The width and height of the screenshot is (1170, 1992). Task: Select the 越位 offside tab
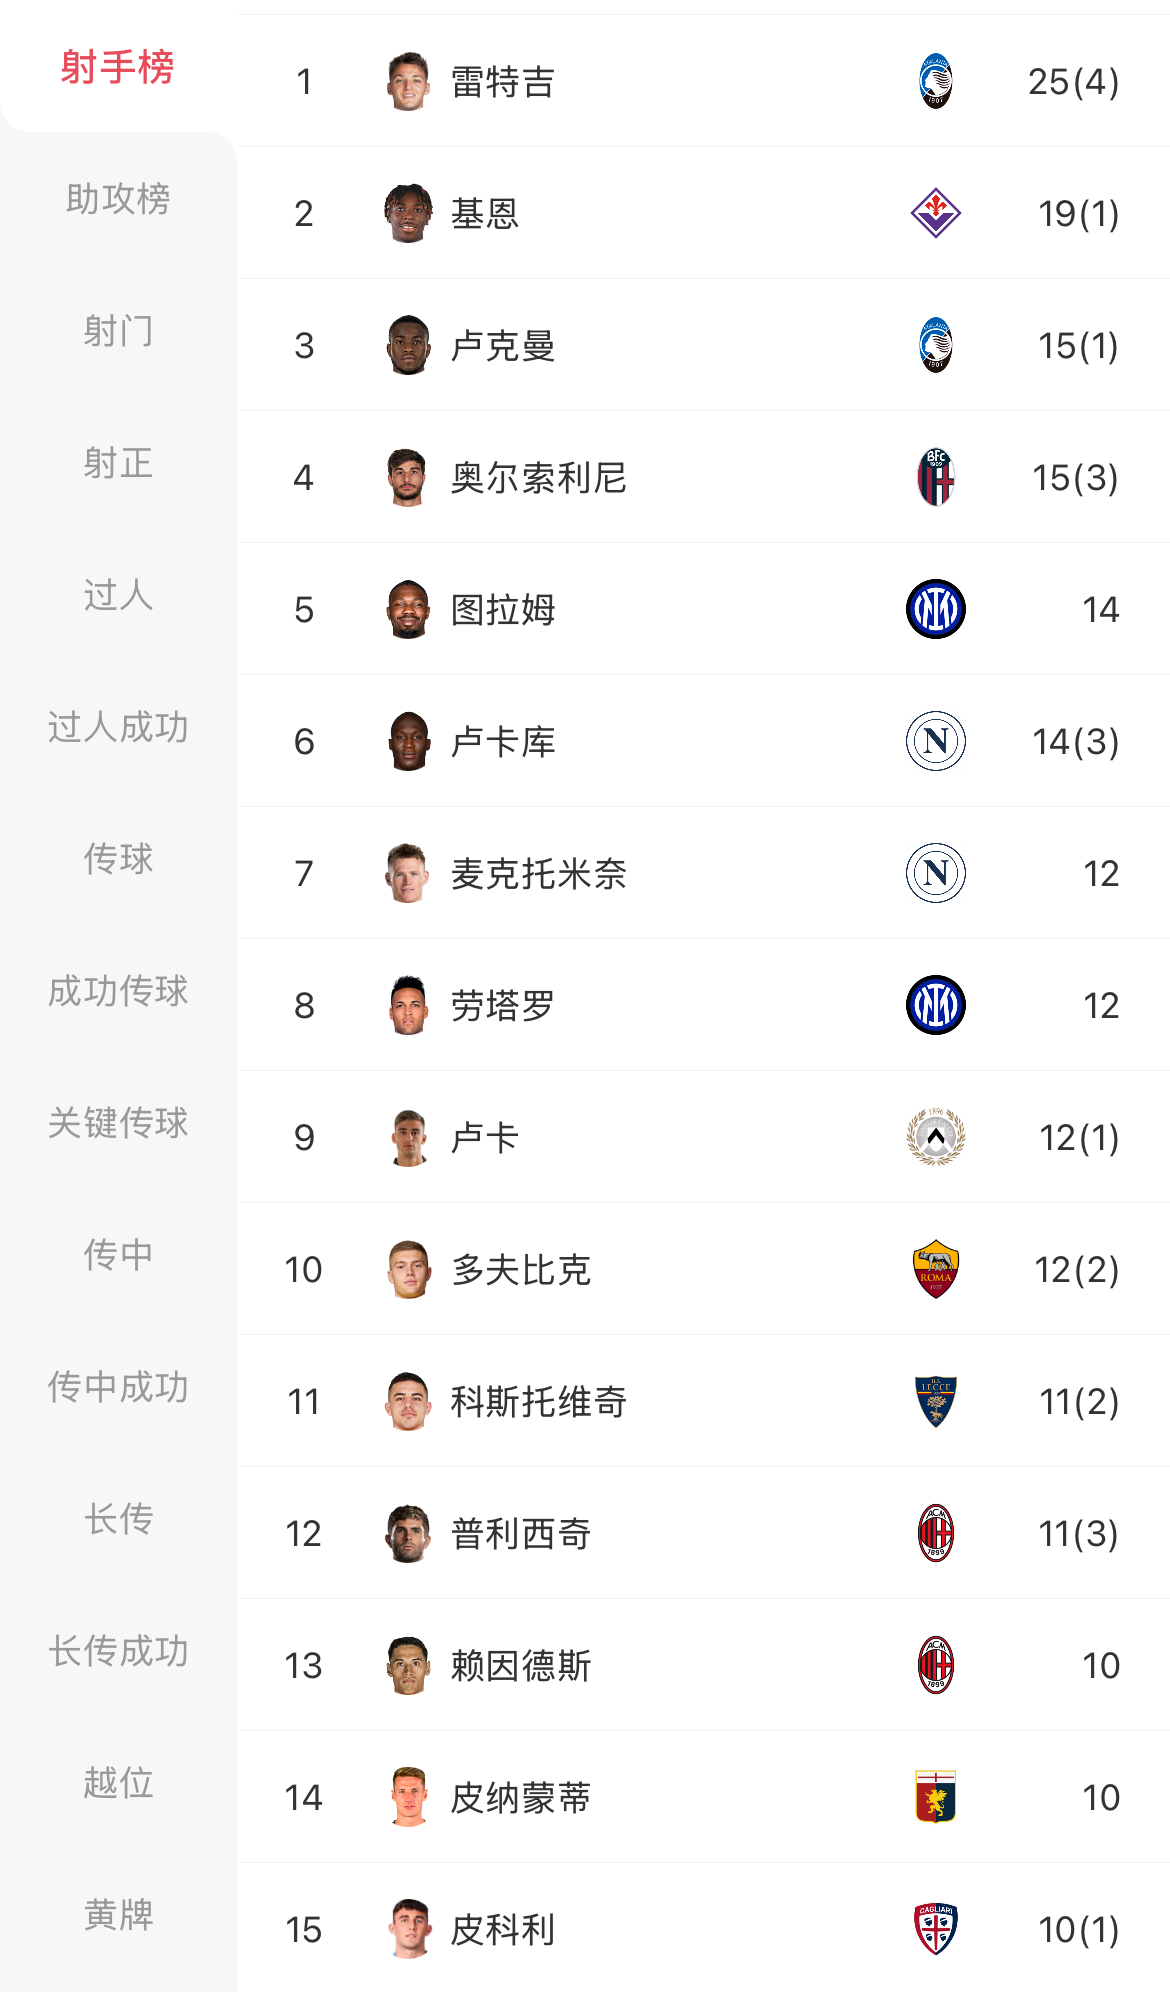point(118,1783)
